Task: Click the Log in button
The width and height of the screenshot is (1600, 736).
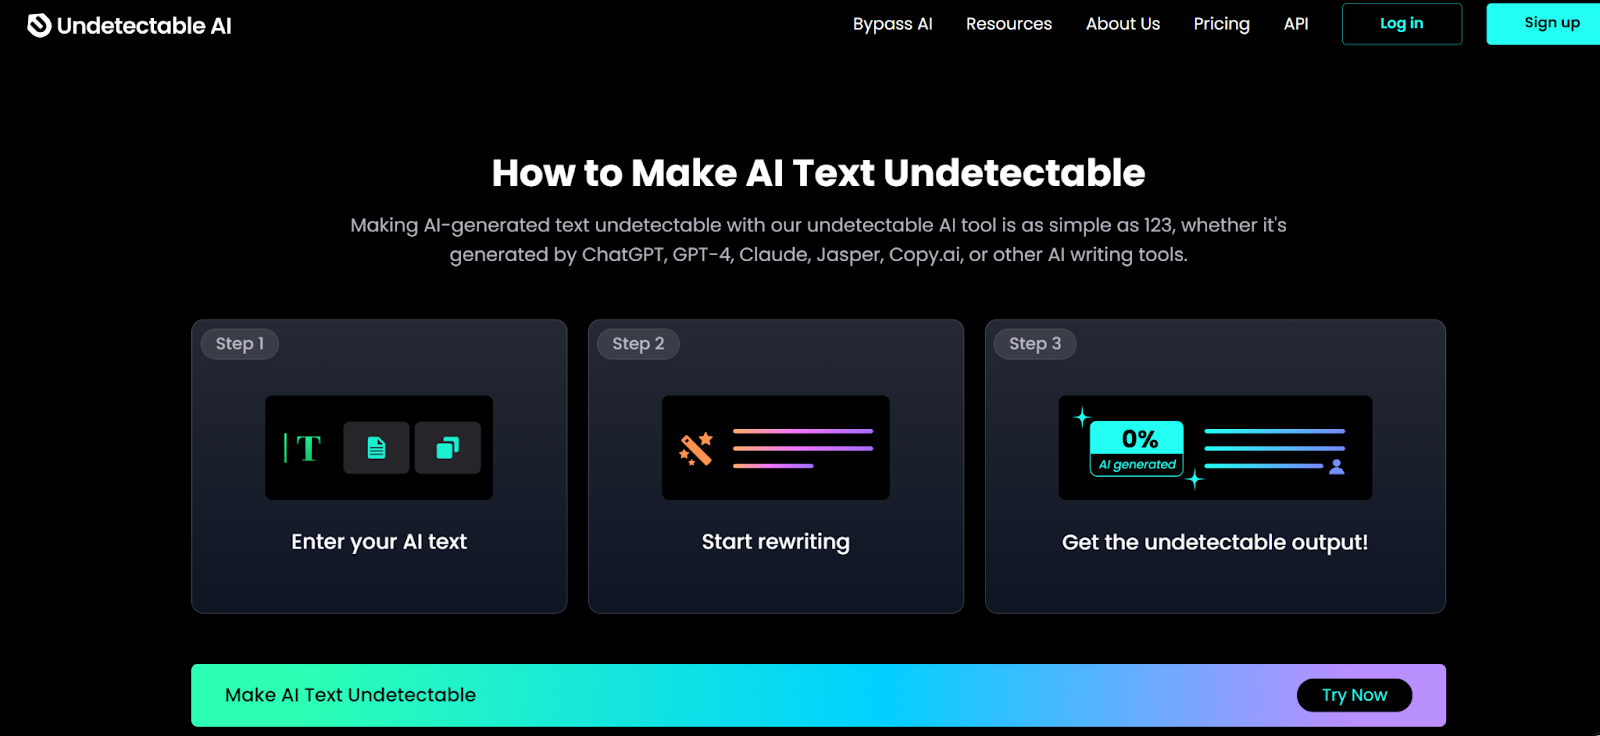Action: 1401,24
